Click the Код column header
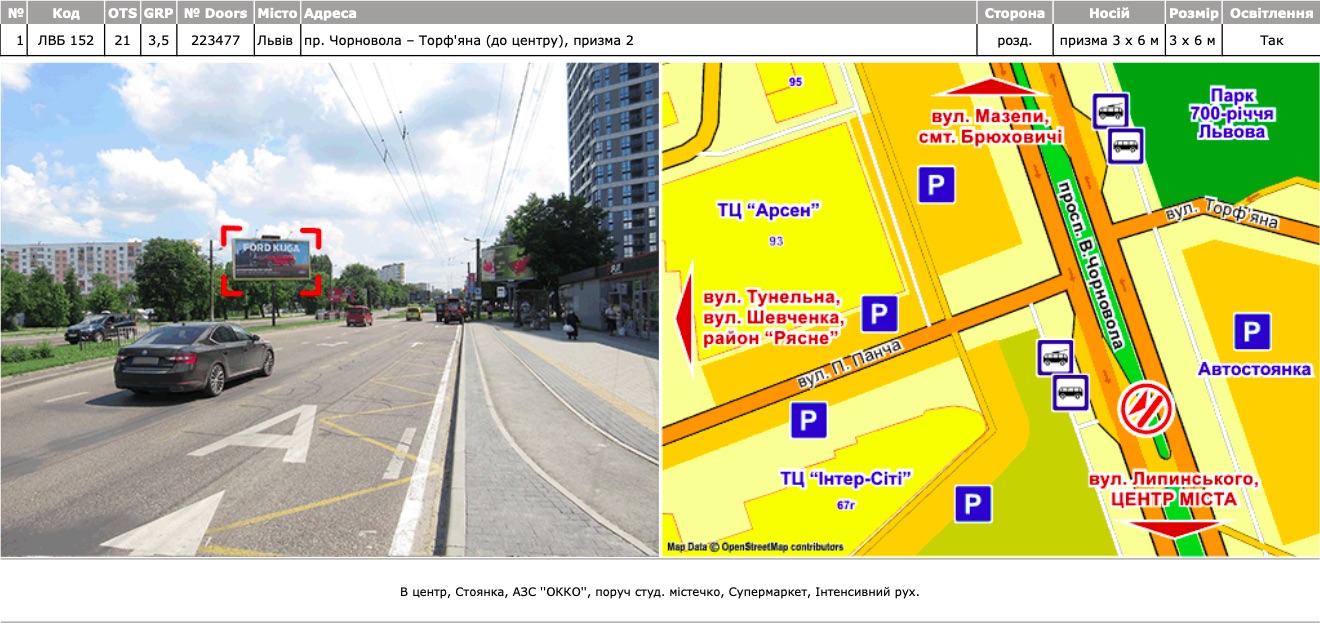This screenshot has height=623, width=1320. click(66, 13)
